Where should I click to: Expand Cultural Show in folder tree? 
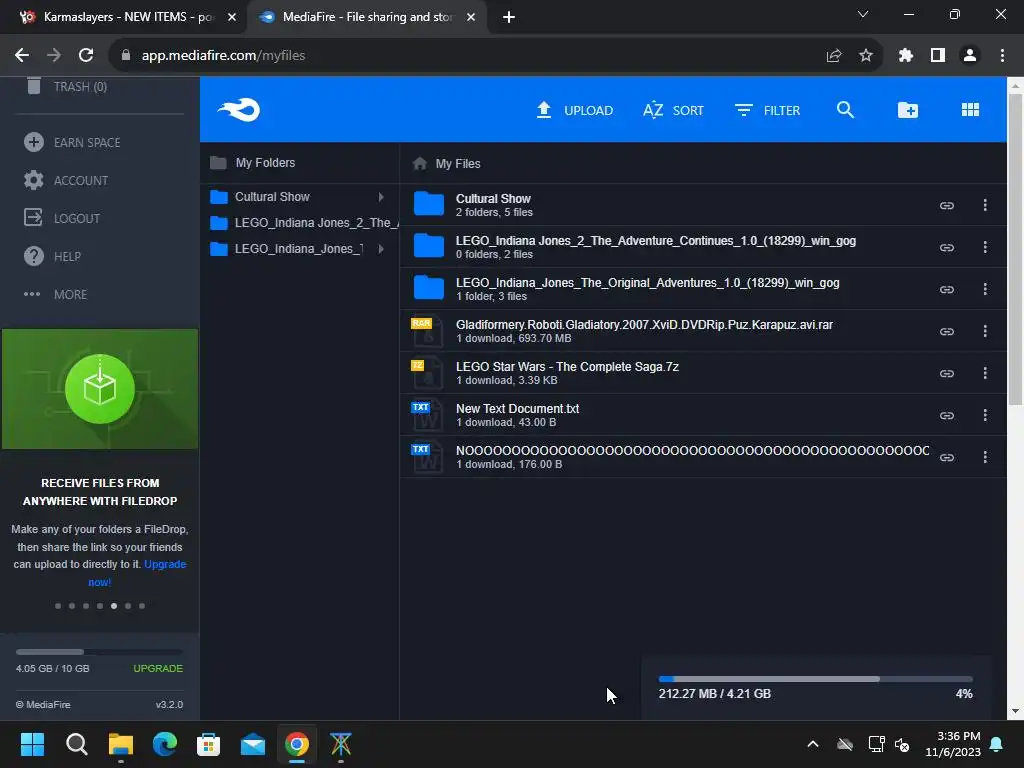click(x=381, y=197)
